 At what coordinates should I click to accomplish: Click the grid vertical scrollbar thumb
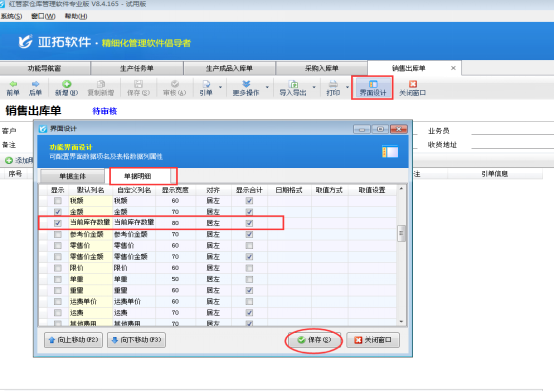coord(401,233)
